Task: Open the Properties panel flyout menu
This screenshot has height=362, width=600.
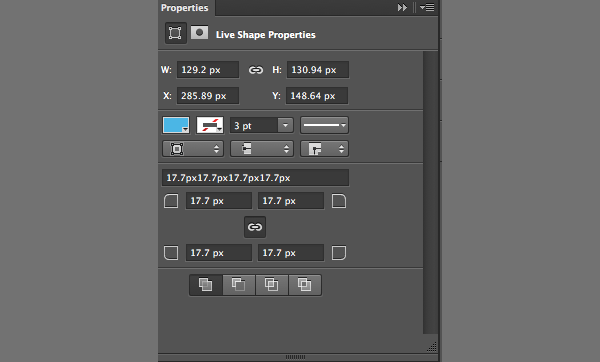Action: 427,8
